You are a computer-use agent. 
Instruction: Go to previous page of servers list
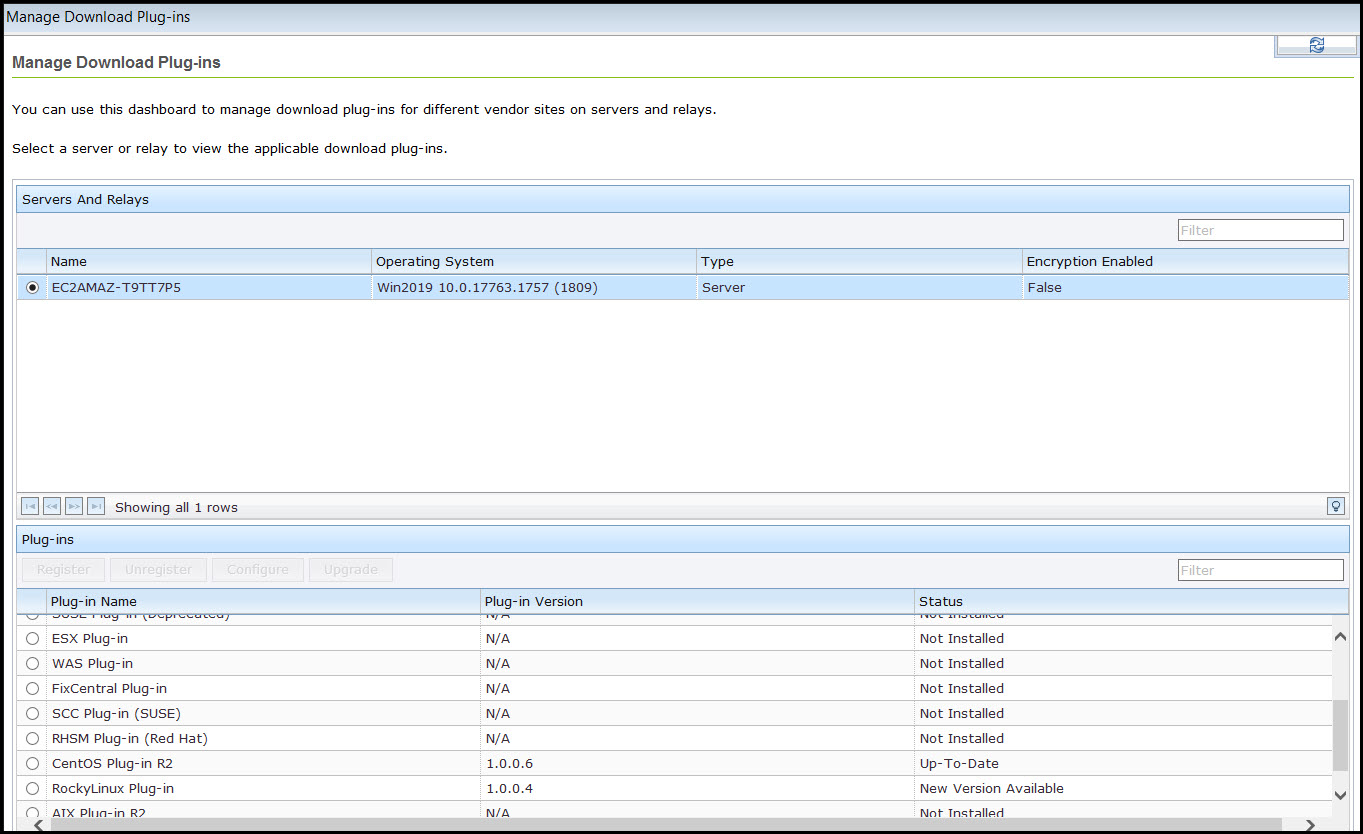(52, 507)
